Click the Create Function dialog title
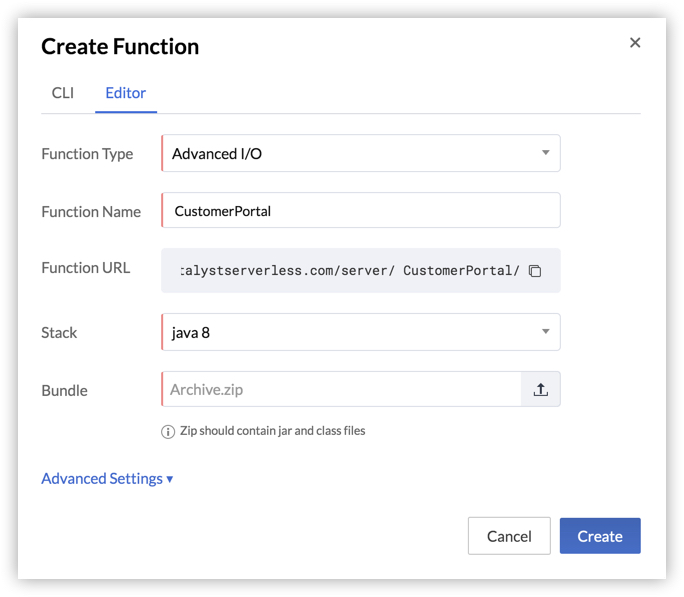 120,46
